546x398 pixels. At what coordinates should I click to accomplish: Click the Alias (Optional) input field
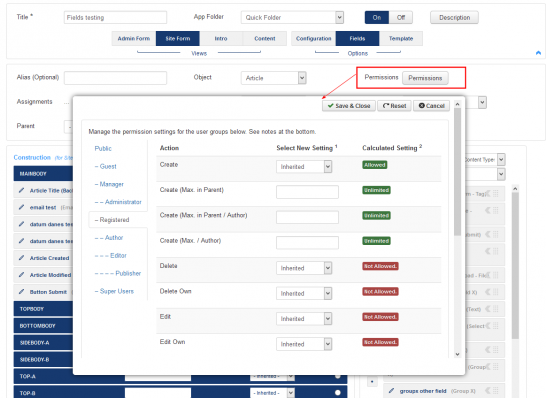click(x=115, y=78)
